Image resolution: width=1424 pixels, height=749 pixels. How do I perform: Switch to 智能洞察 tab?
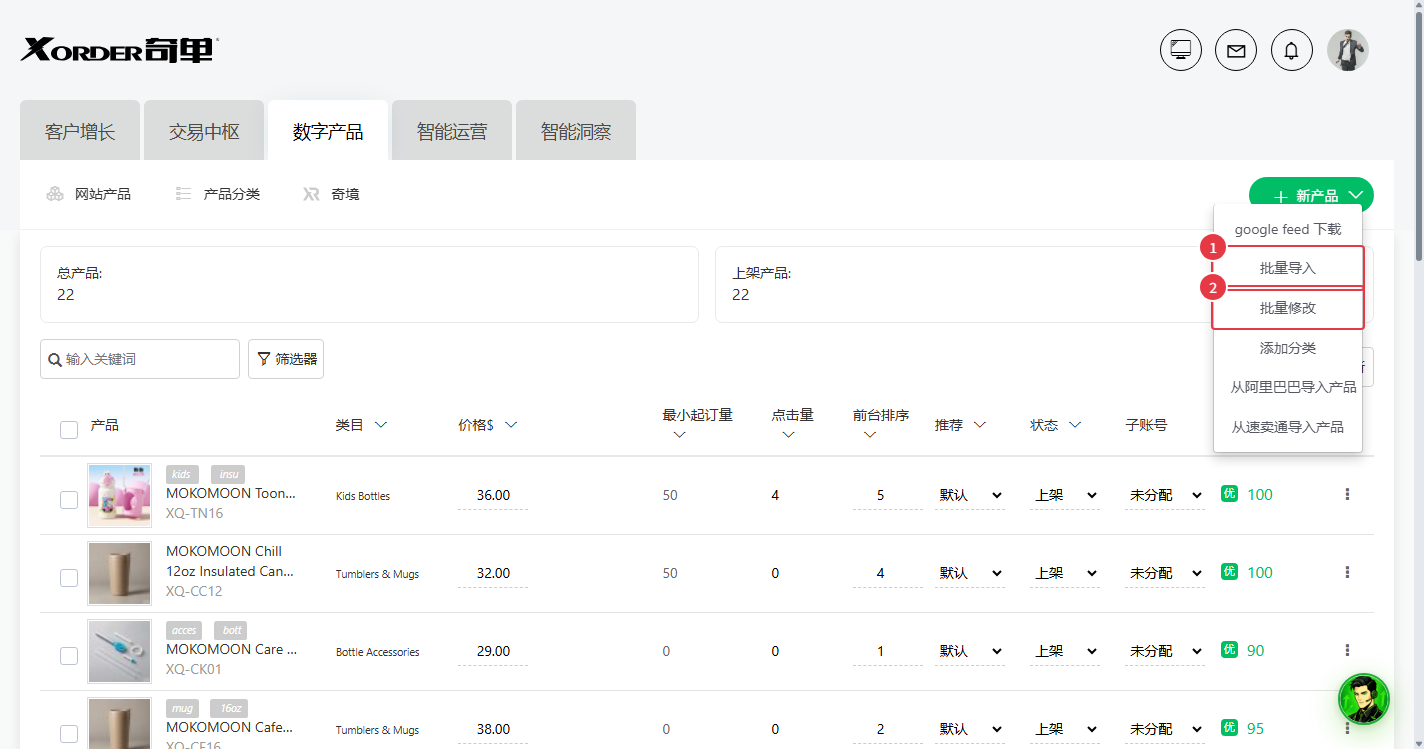coord(576,131)
